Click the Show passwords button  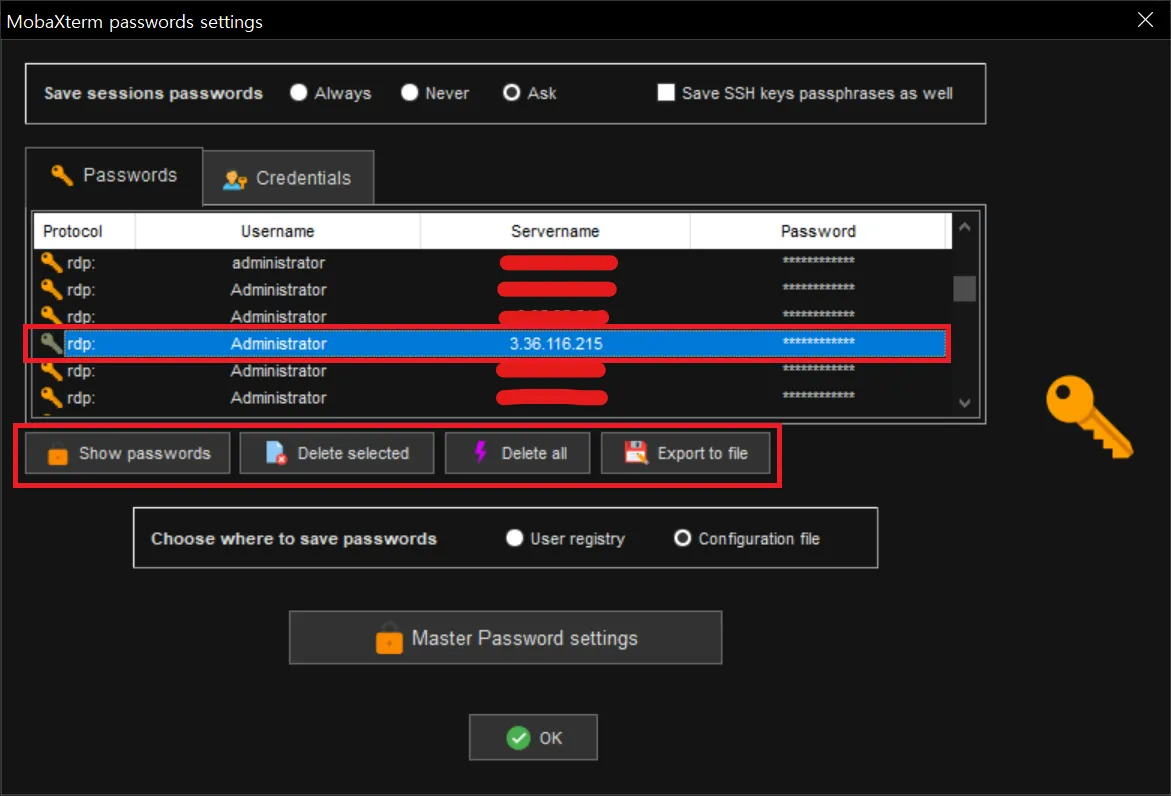tap(128, 453)
